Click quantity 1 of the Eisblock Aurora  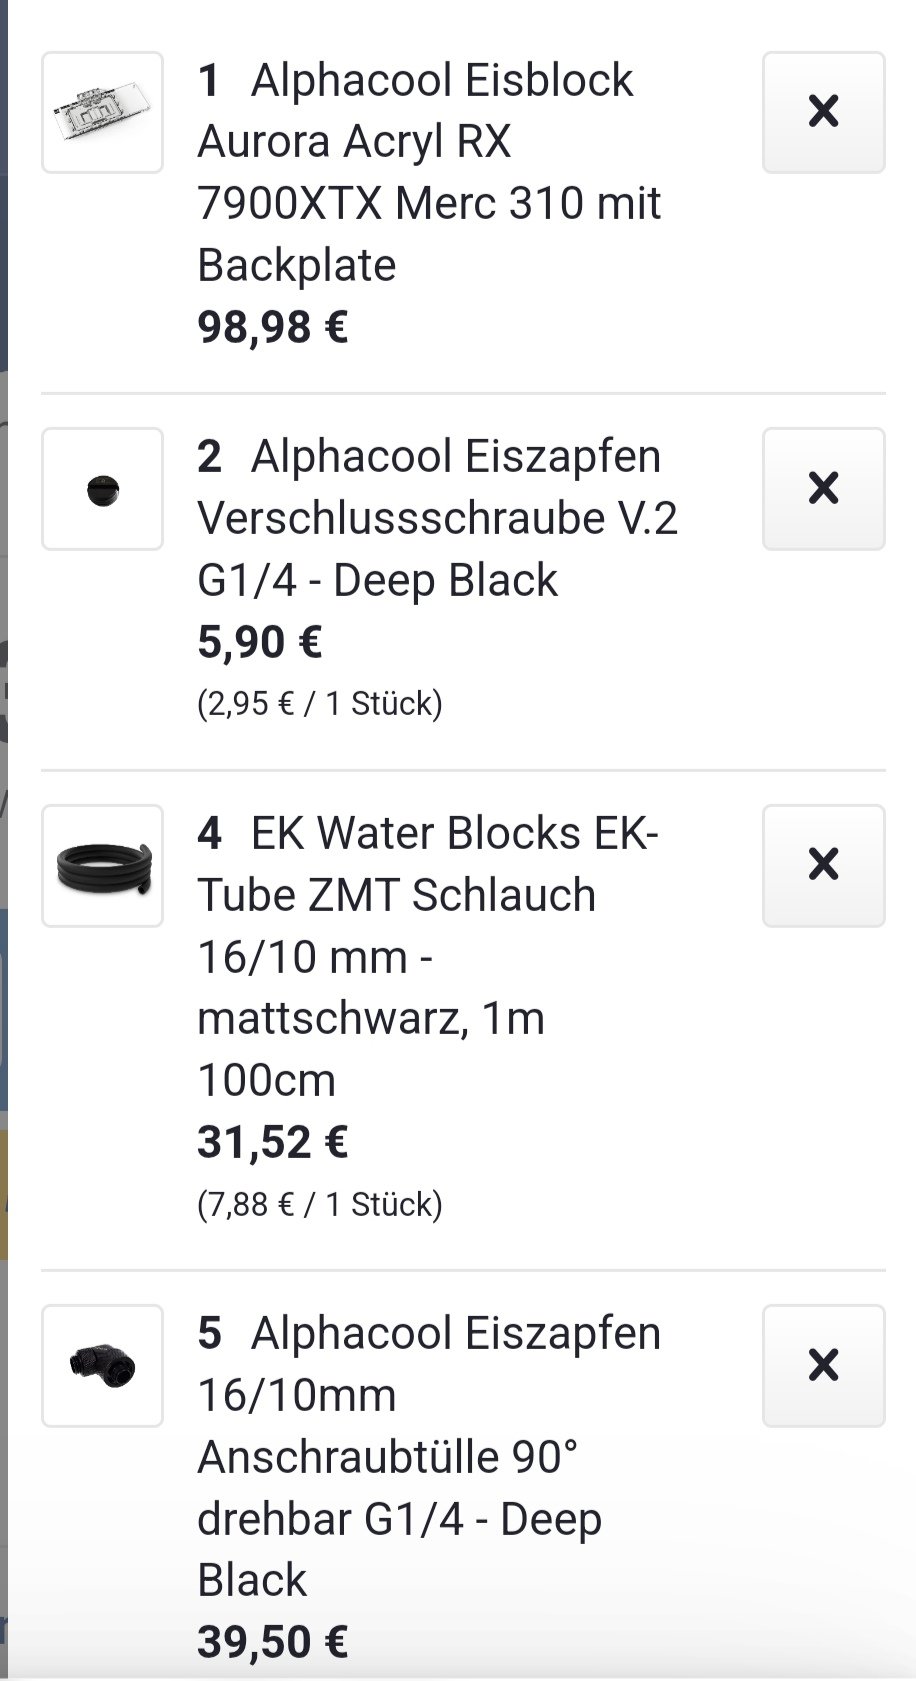coord(208,81)
